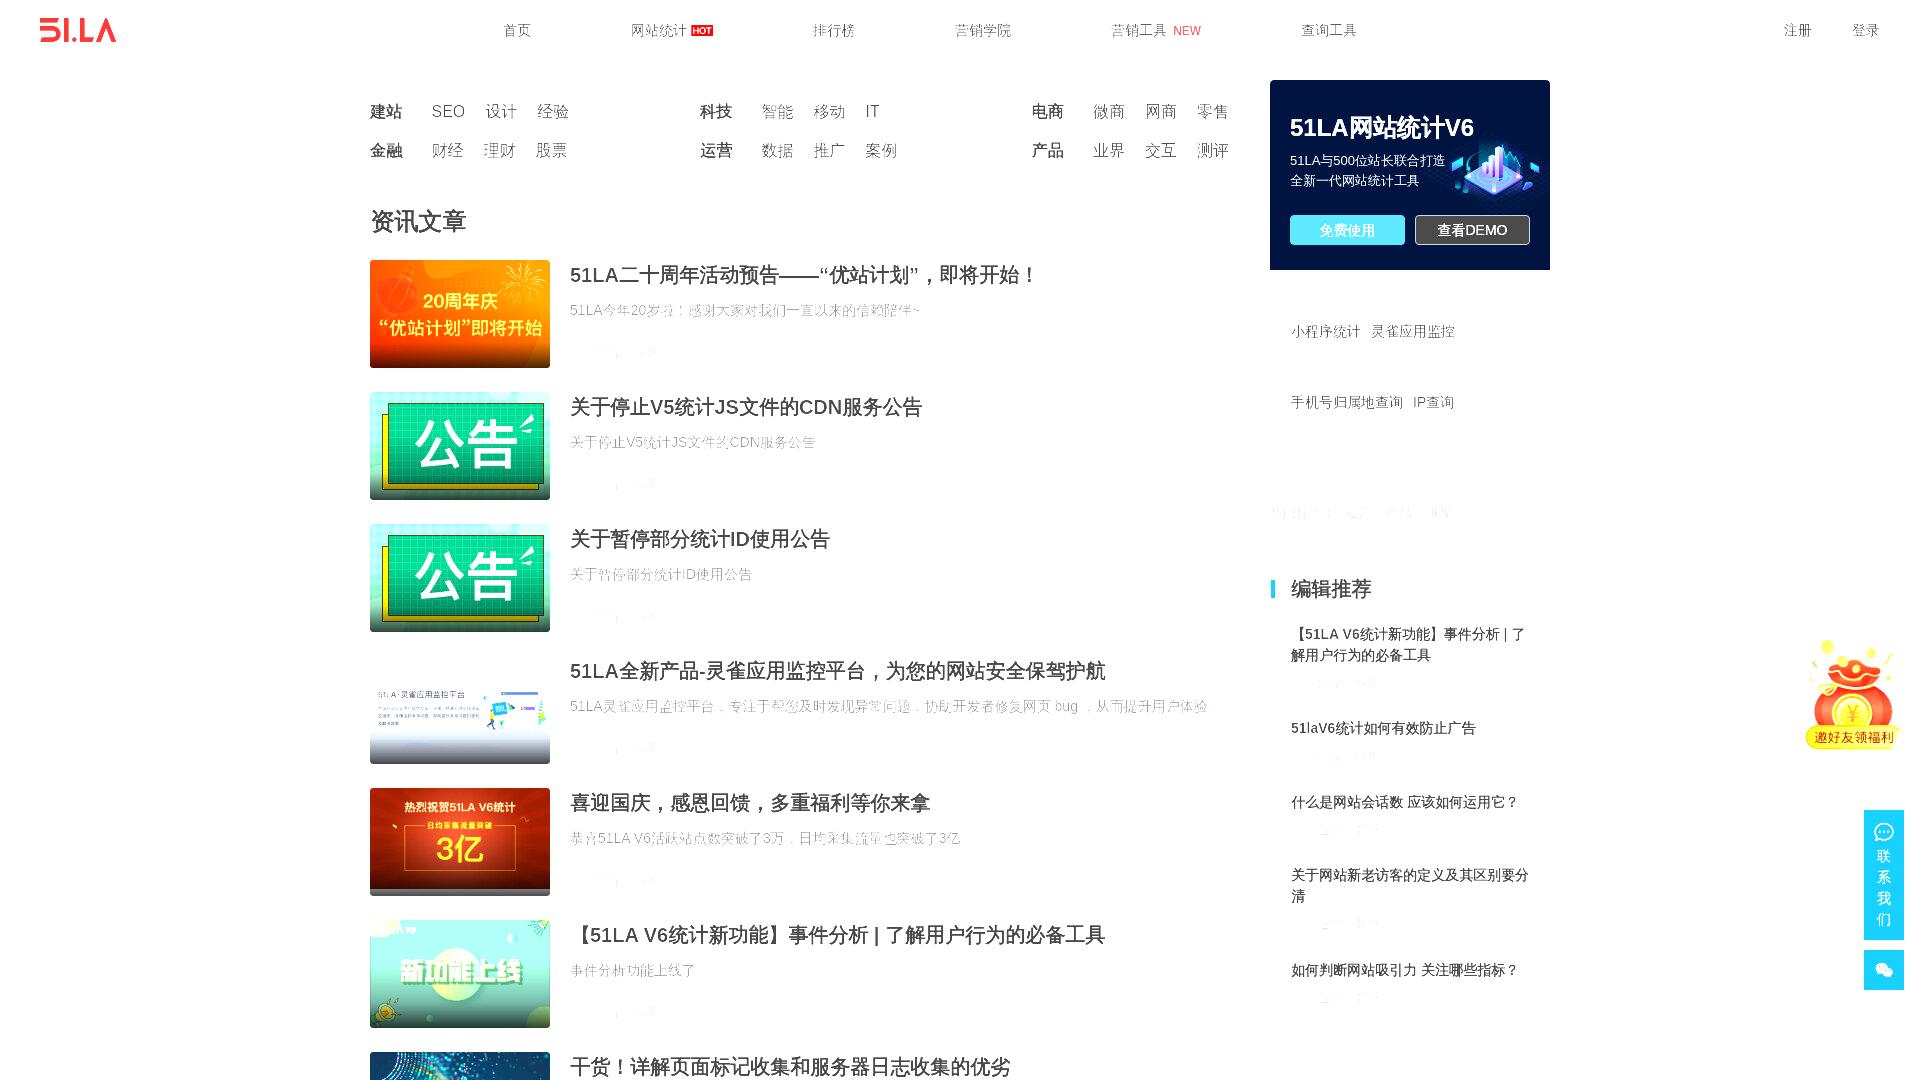Open 查询工具 navigation item

pos(1329,30)
